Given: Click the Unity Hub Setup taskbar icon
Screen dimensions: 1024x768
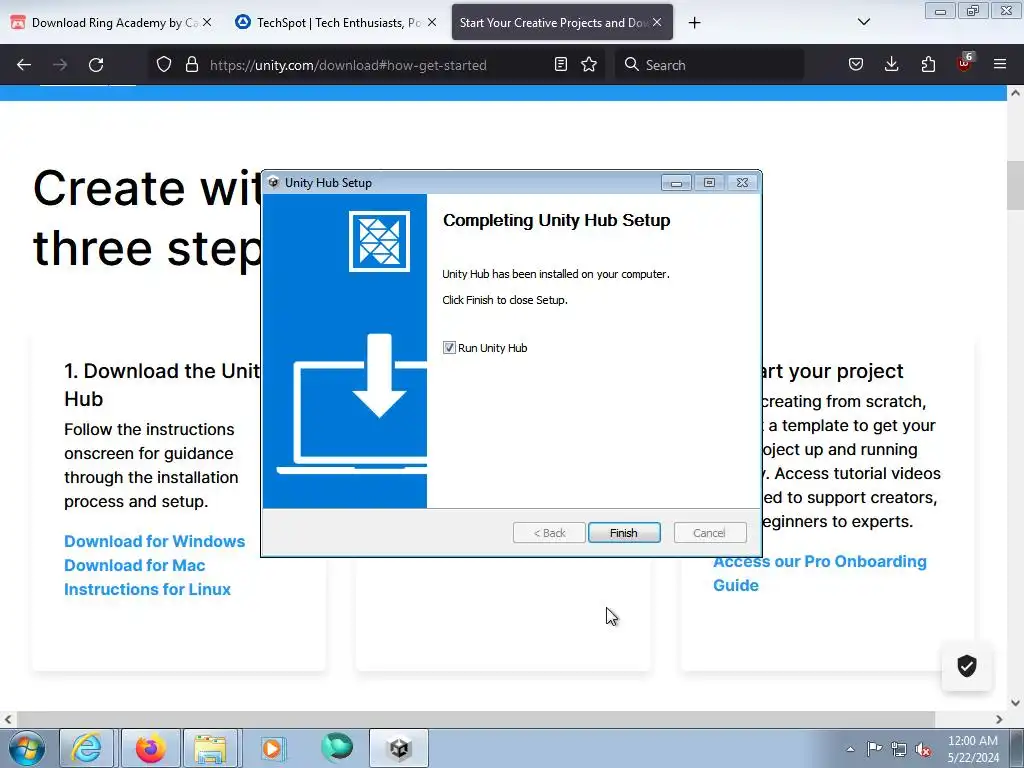Looking at the screenshot, I should tap(399, 748).
